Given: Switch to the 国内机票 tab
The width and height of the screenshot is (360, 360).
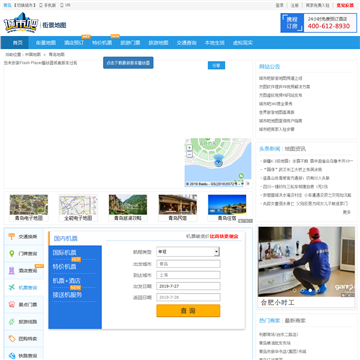Looking at the screenshot, I should pyautogui.click(x=66, y=239).
